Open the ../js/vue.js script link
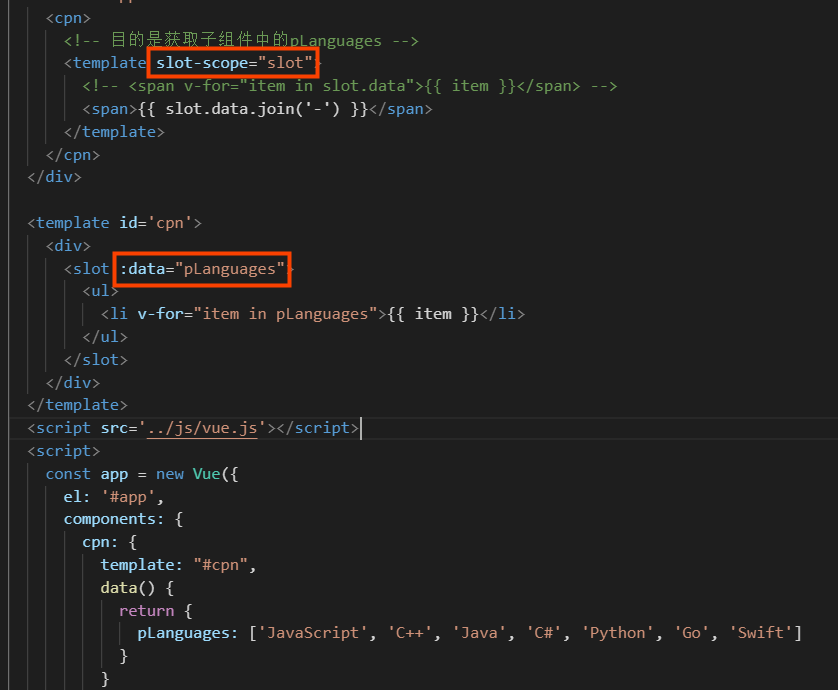 (x=202, y=429)
